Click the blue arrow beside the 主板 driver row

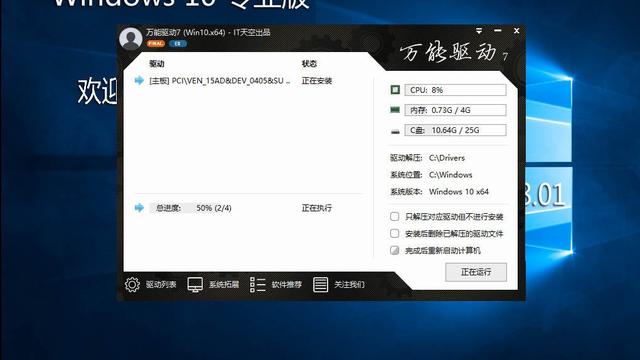(x=139, y=80)
